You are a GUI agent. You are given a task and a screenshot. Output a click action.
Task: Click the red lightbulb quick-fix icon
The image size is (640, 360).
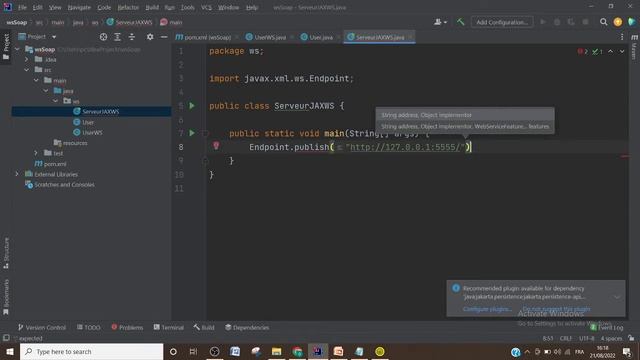[x=216, y=145]
